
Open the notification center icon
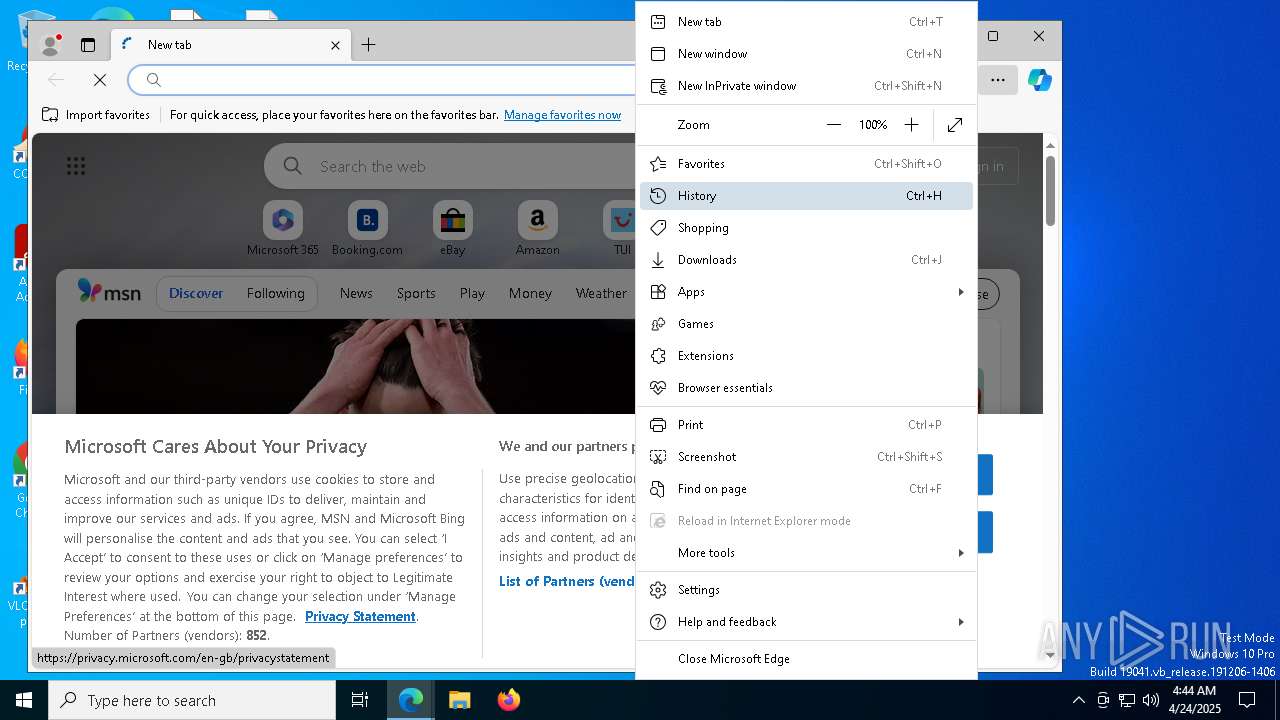coord(1247,700)
